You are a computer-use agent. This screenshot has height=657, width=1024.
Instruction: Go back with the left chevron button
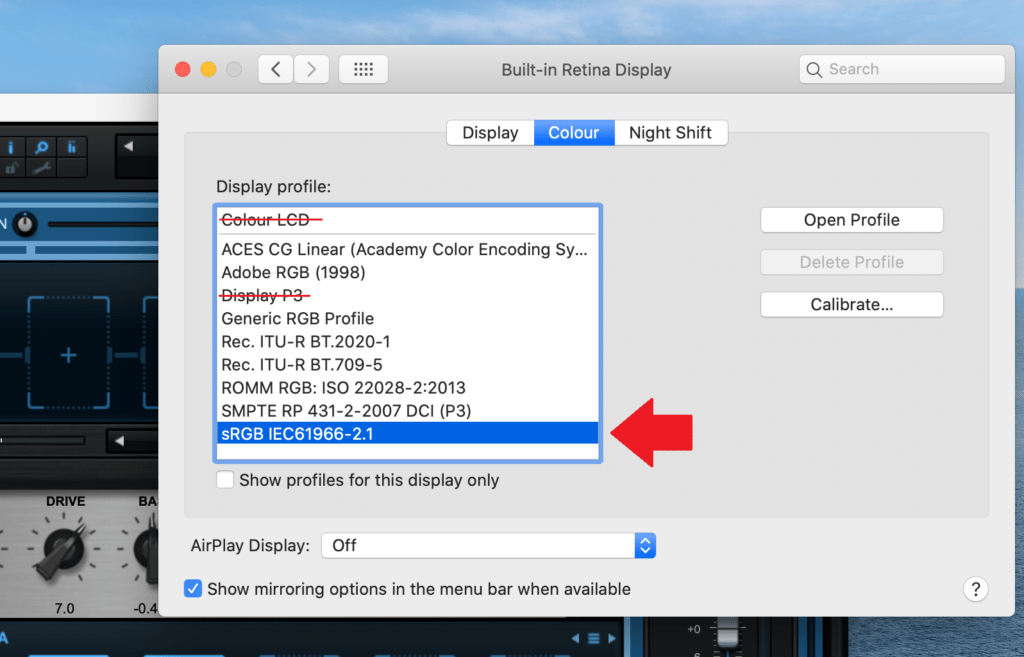pyautogui.click(x=276, y=69)
